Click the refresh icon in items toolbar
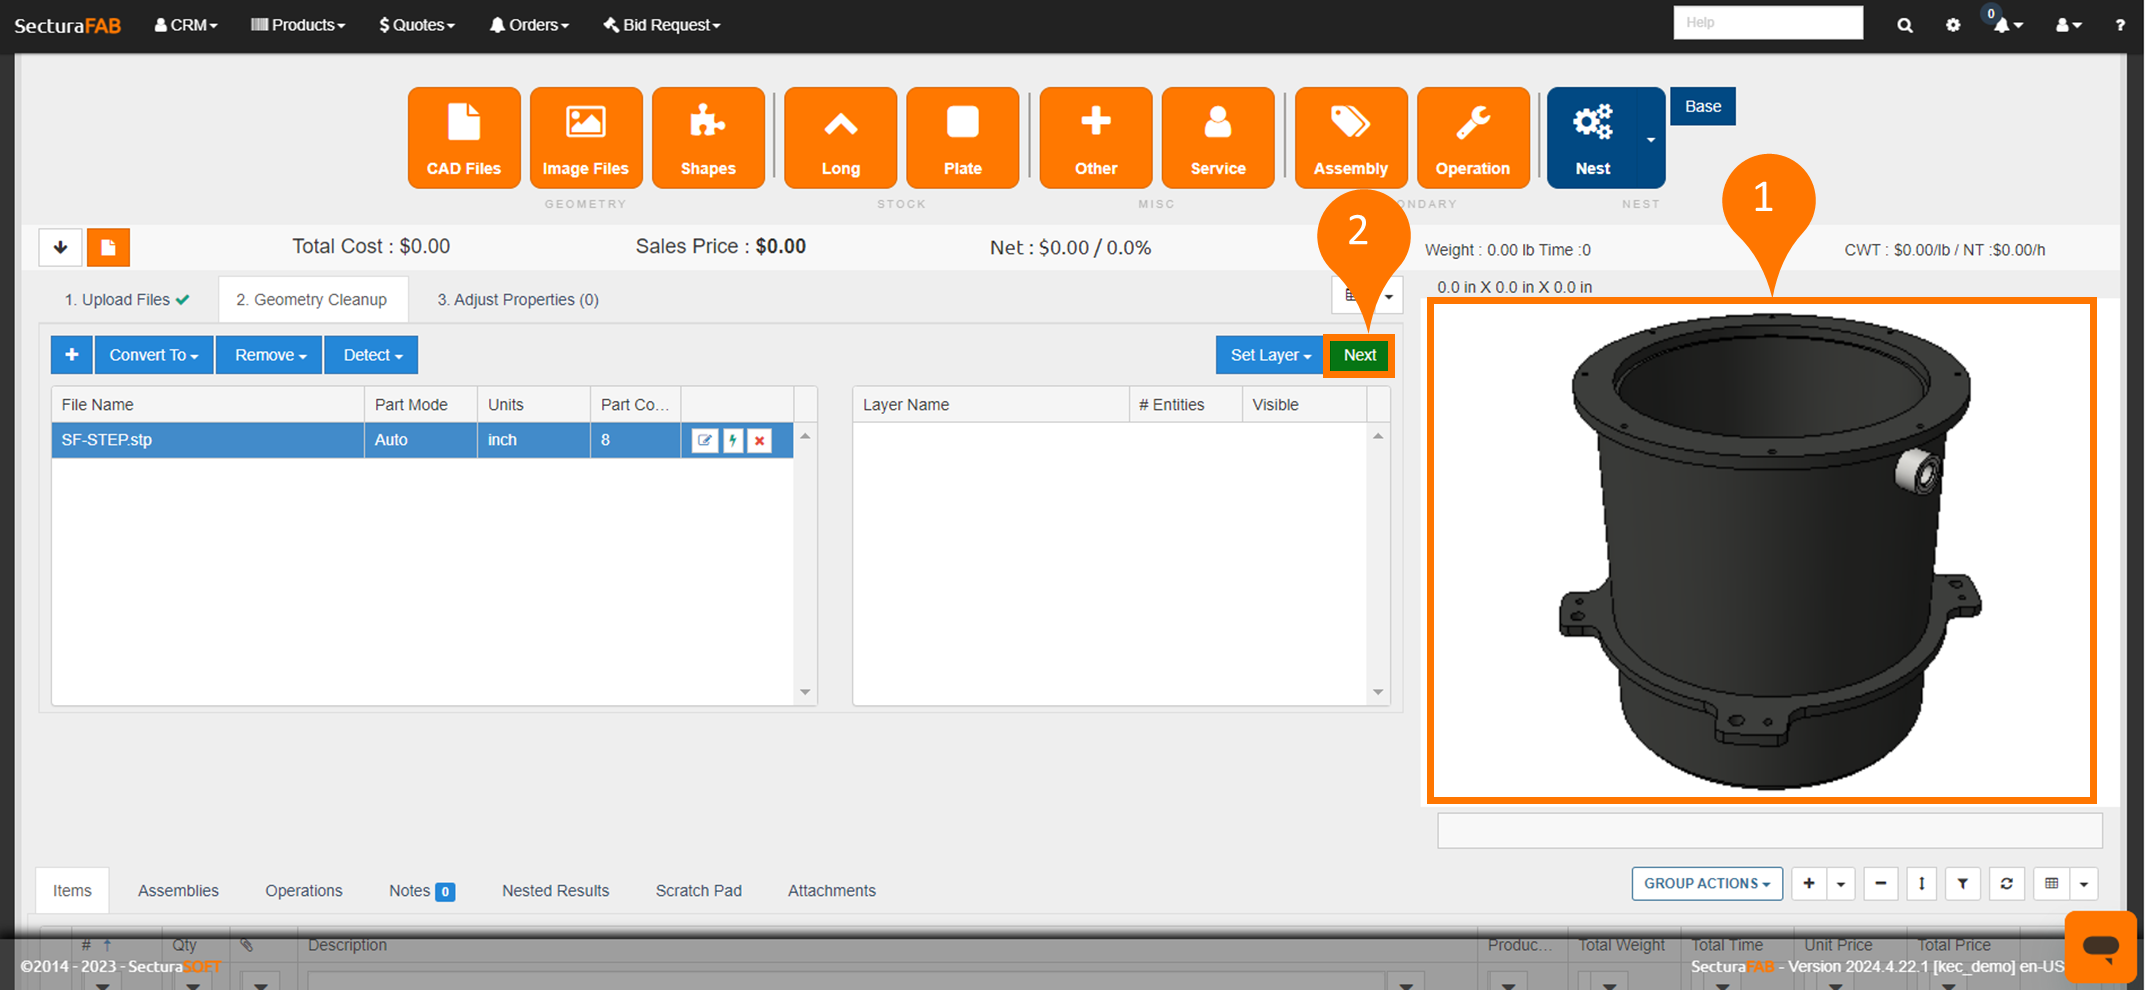 [x=2006, y=884]
